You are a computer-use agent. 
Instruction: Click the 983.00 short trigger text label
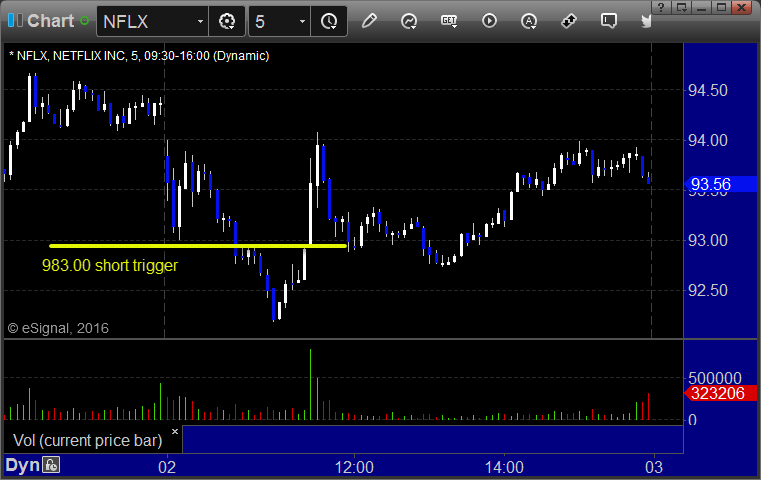click(110, 265)
